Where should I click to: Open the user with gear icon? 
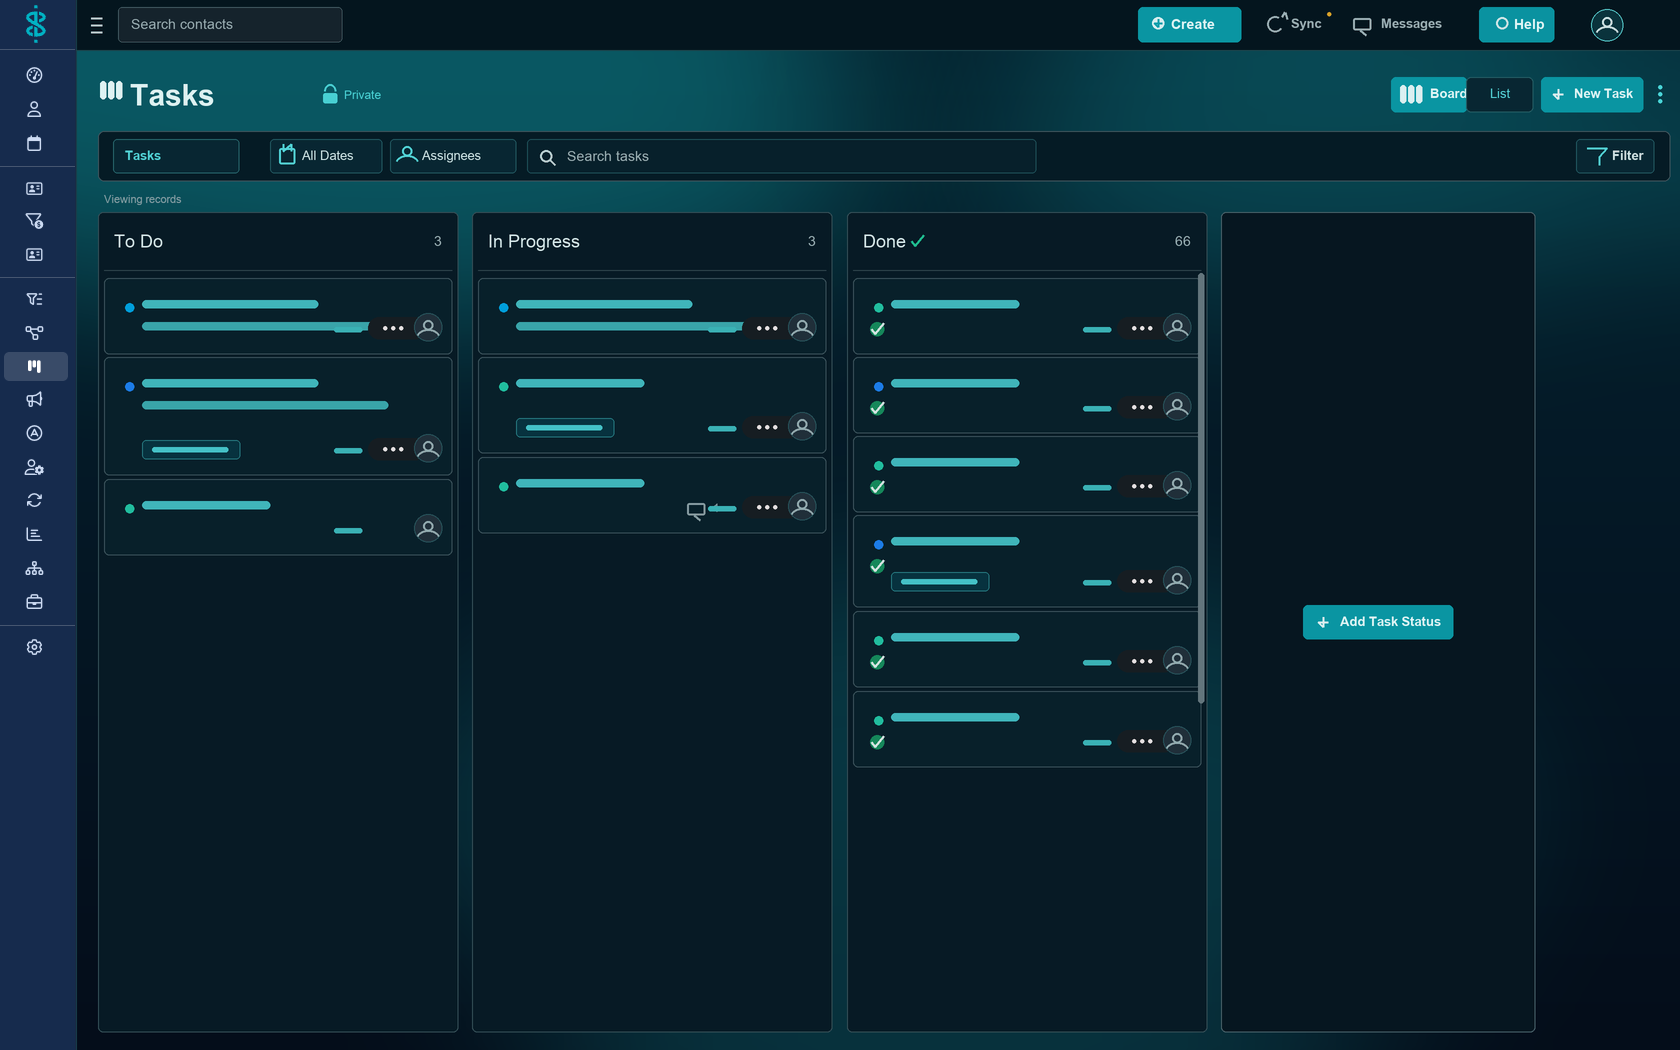pos(34,467)
